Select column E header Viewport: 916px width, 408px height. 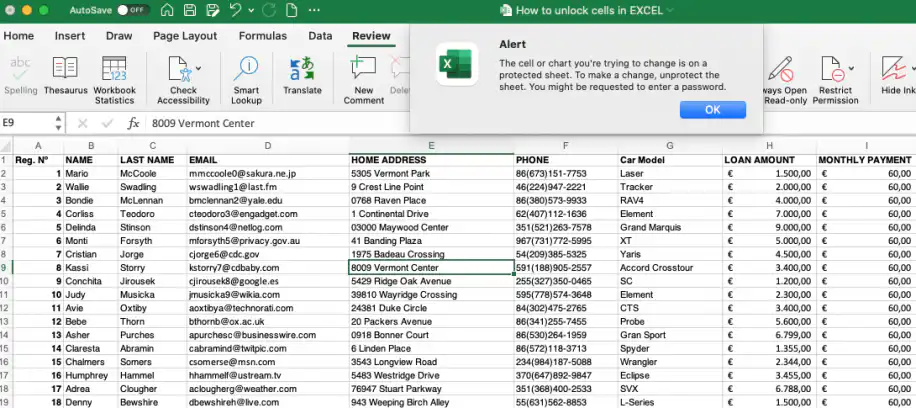(431, 146)
